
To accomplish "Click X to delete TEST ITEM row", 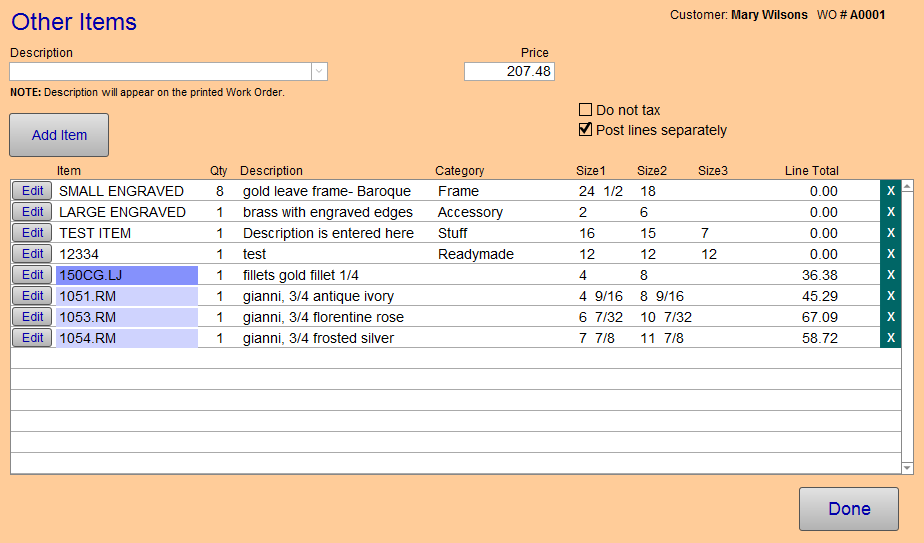I will point(890,233).
